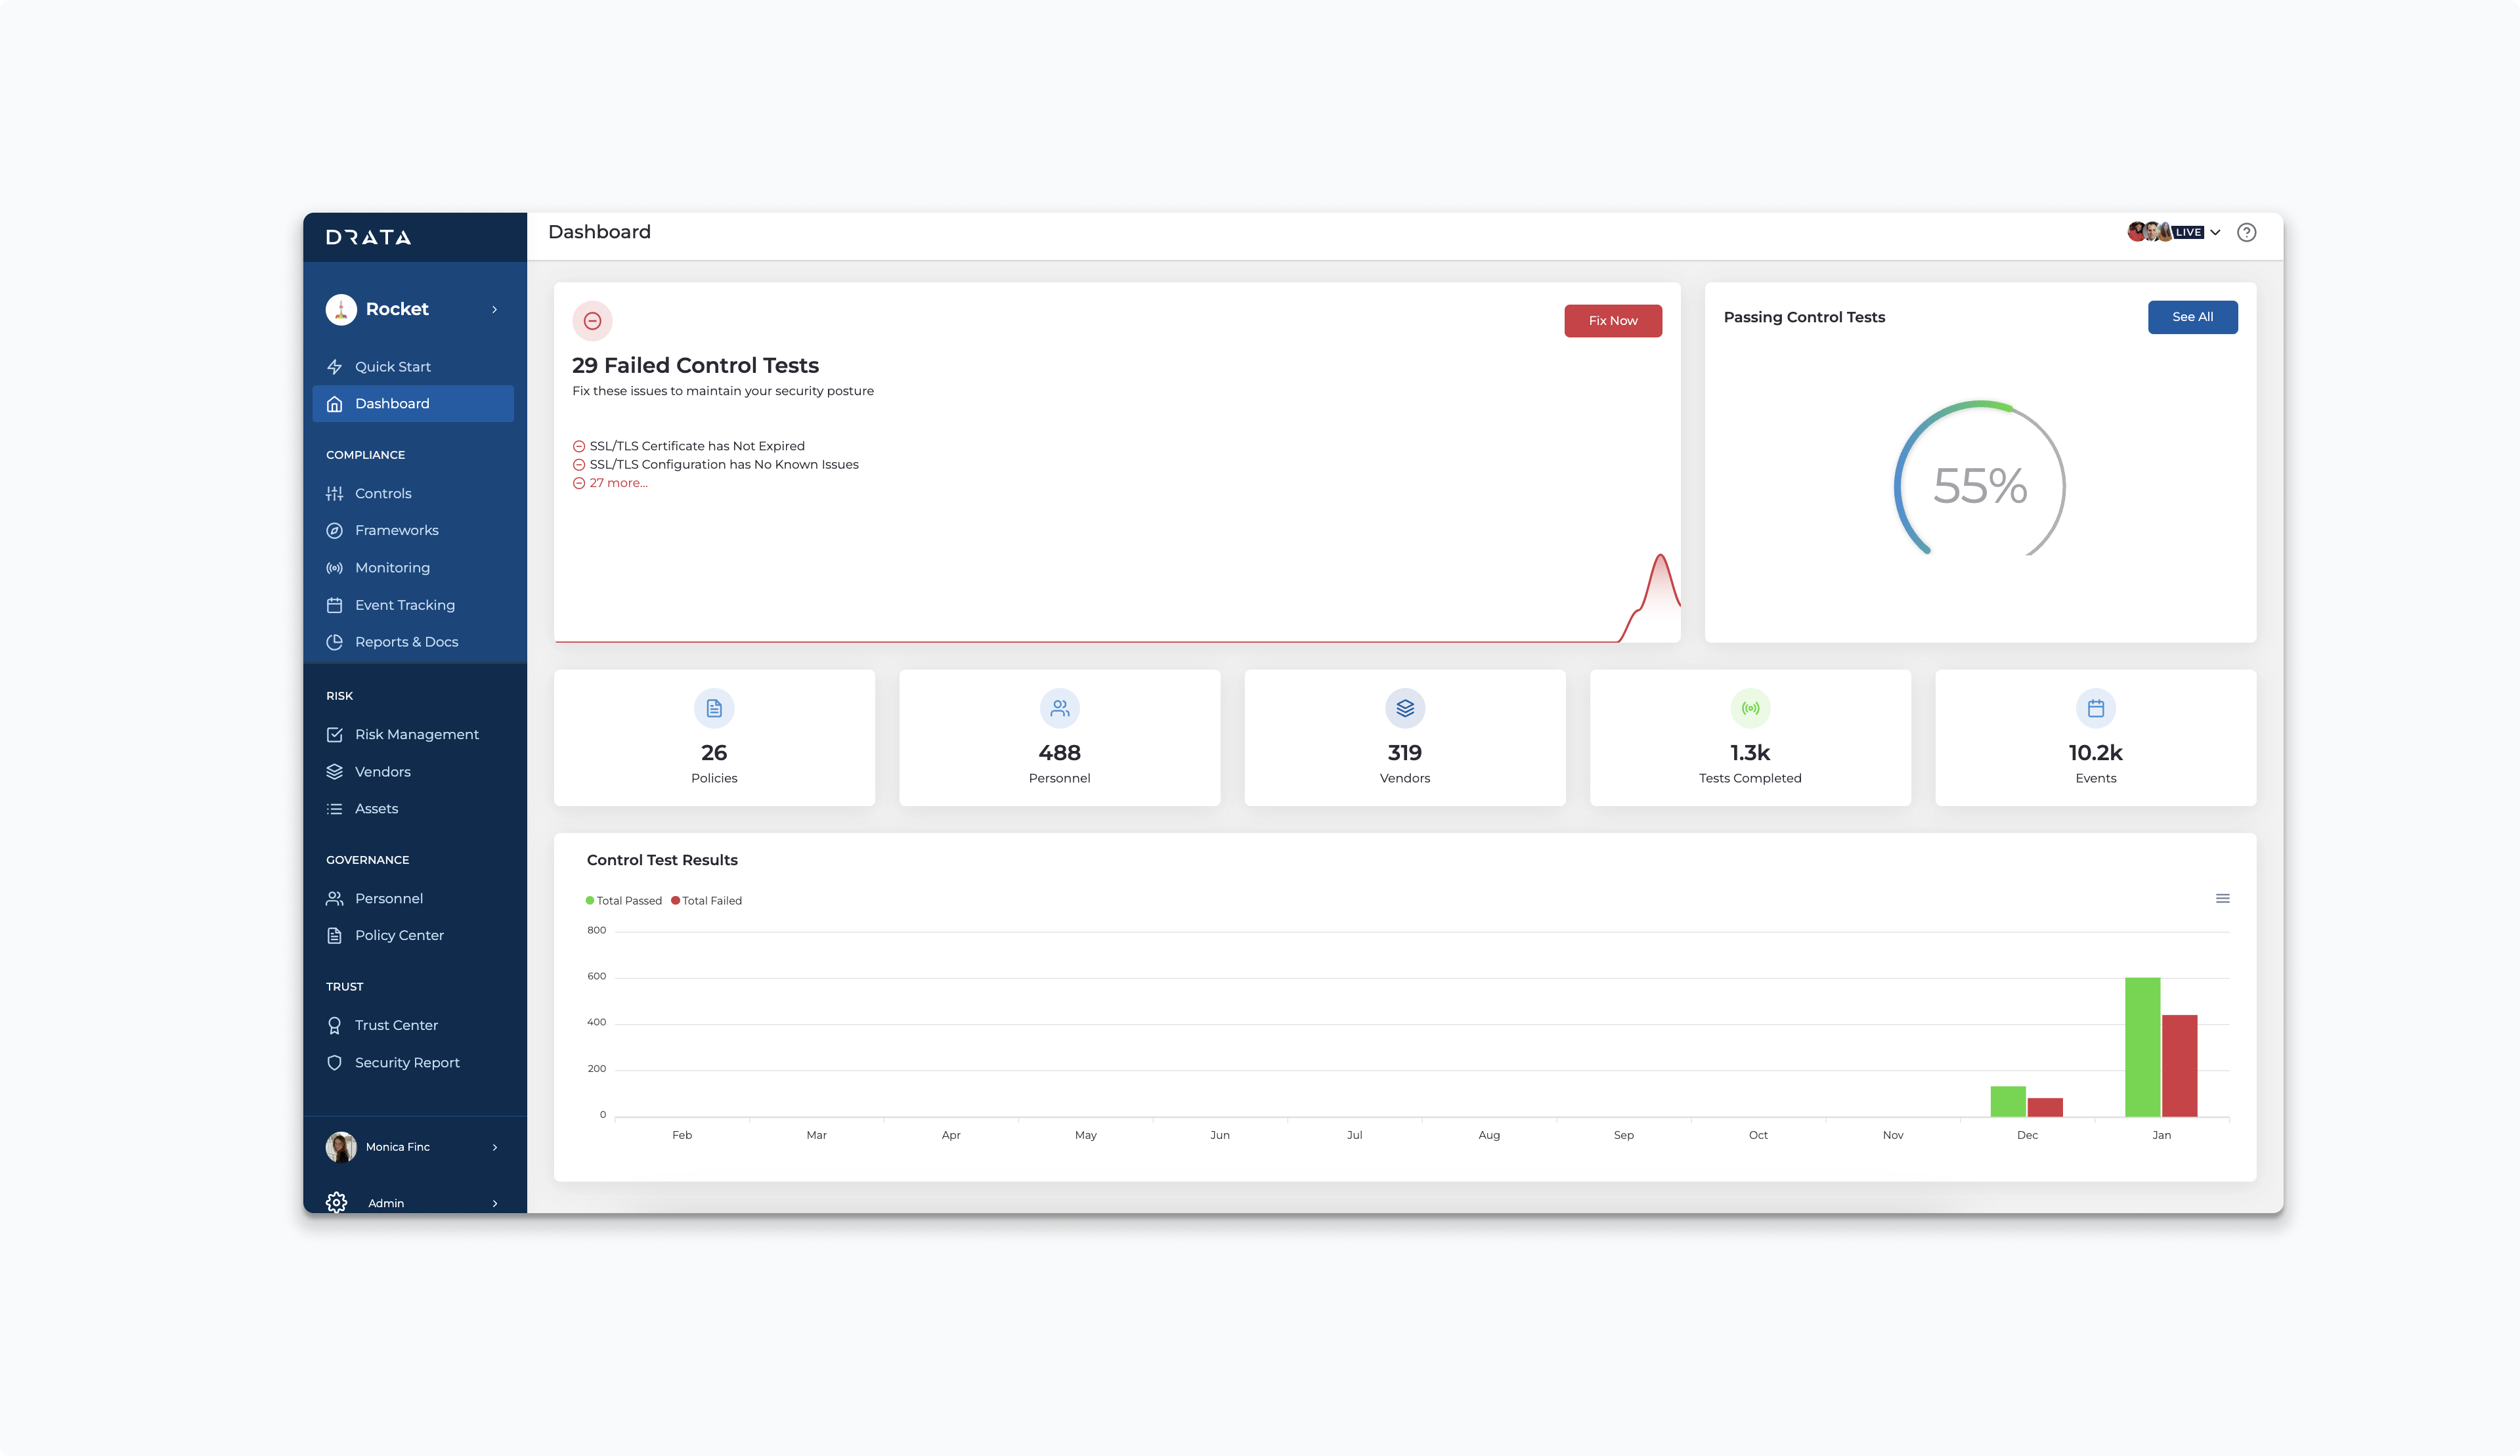Viewport: 2520px width, 1456px height.
Task: Expand the Rocket workspace chevron
Action: [495, 309]
